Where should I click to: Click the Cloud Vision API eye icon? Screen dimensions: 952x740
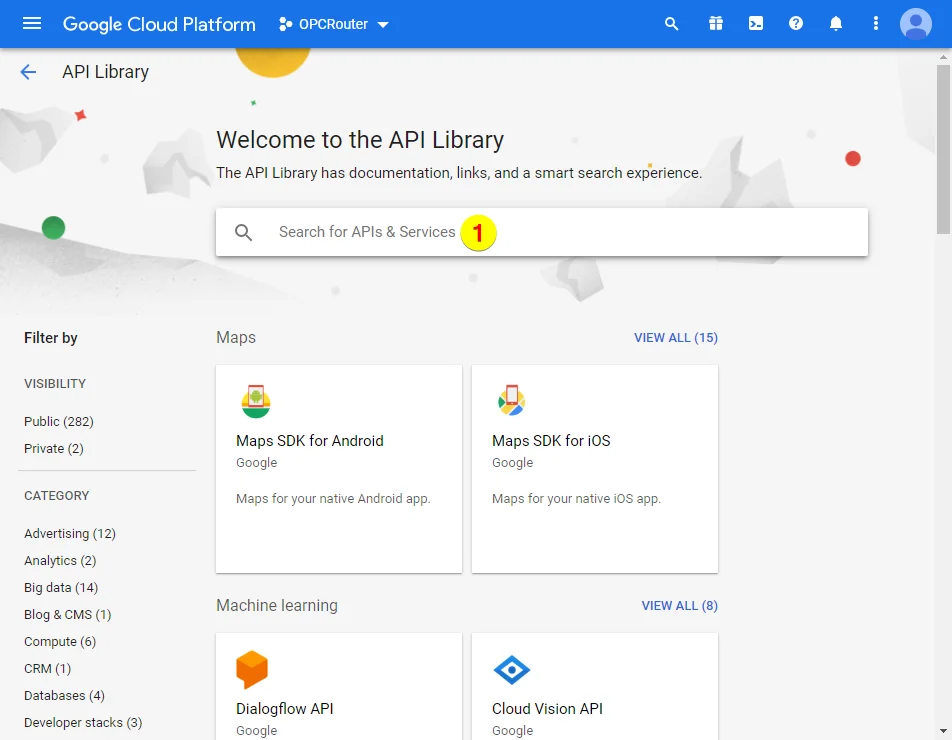512,670
